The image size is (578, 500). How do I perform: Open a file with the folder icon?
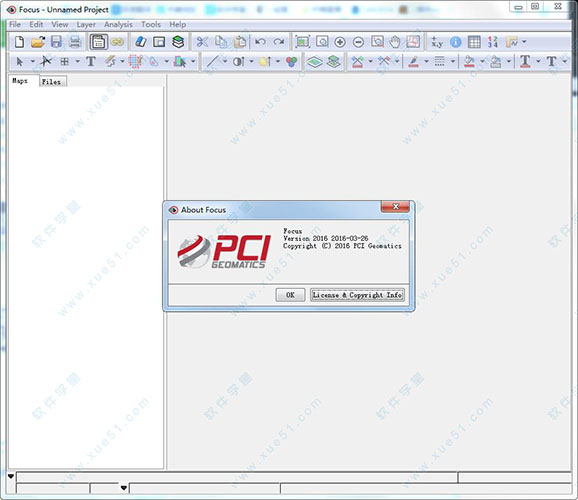pos(38,42)
